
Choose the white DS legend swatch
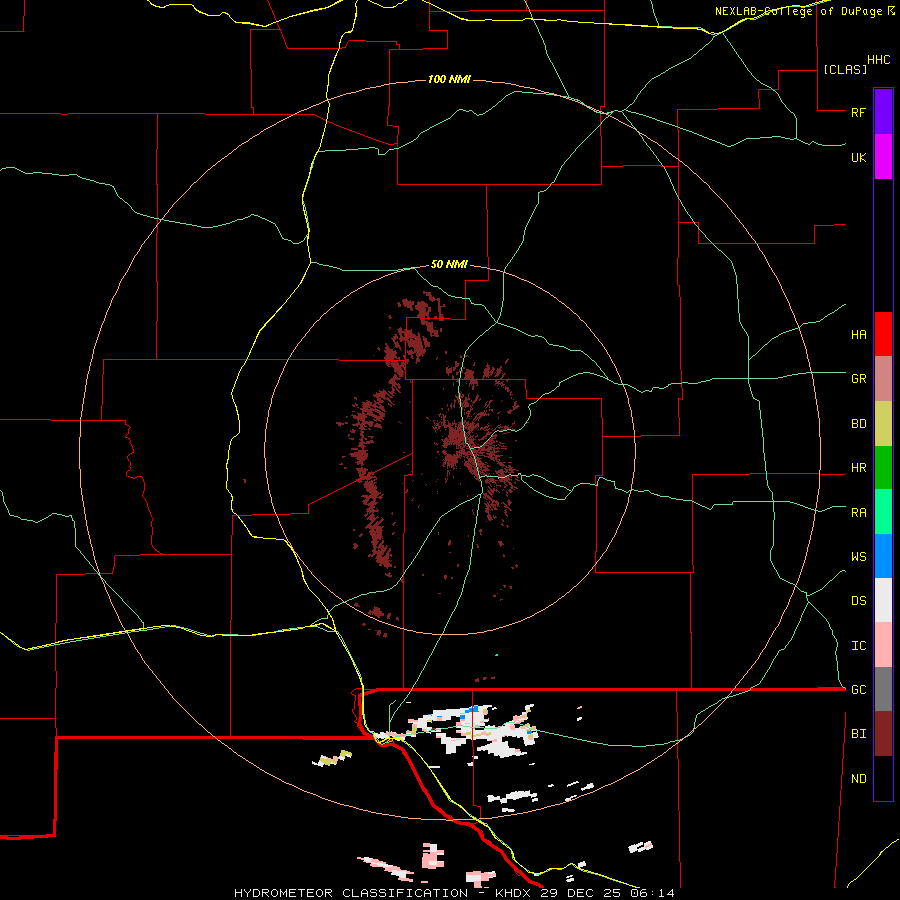[883, 600]
